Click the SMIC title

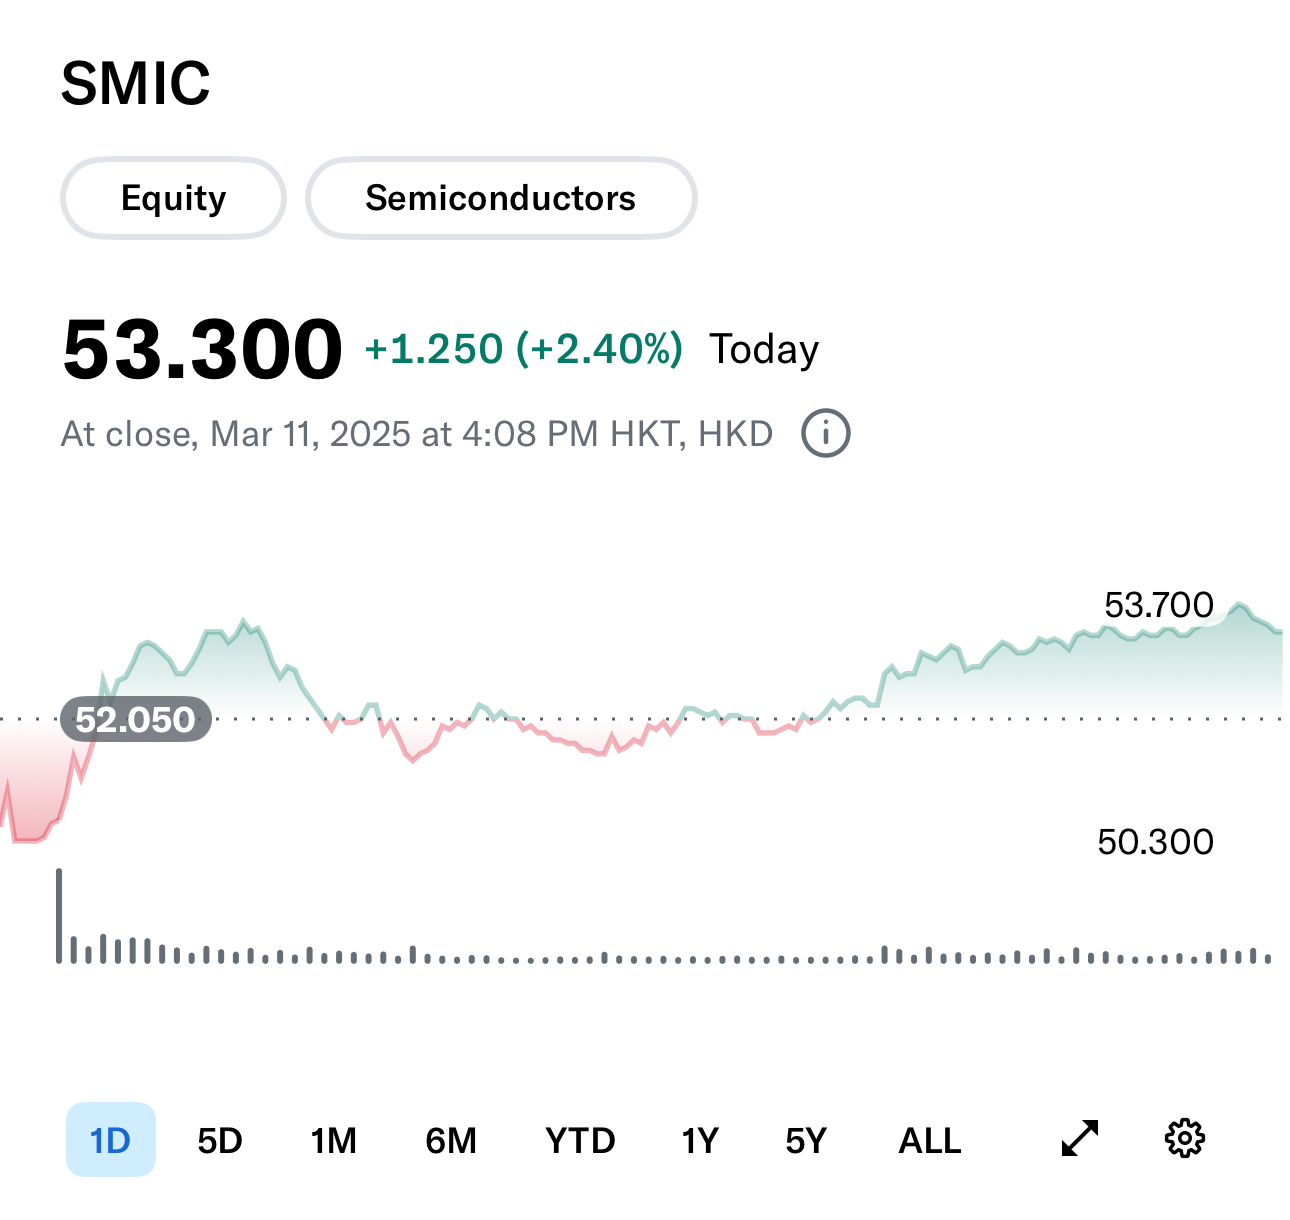coord(136,83)
